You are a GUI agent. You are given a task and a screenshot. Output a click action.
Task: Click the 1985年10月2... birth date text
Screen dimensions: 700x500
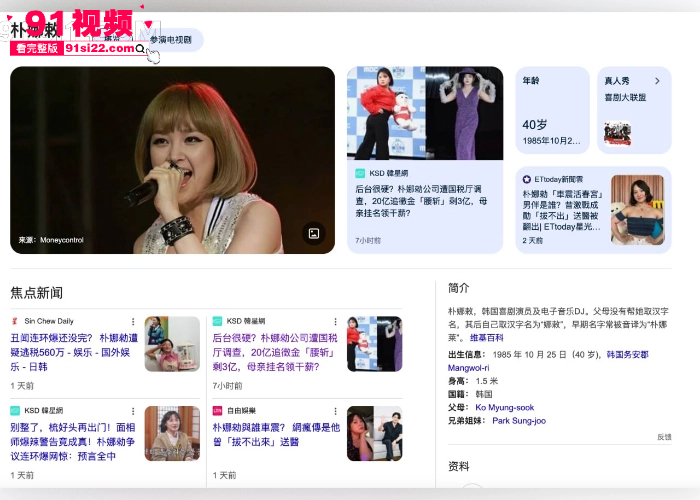551,141
